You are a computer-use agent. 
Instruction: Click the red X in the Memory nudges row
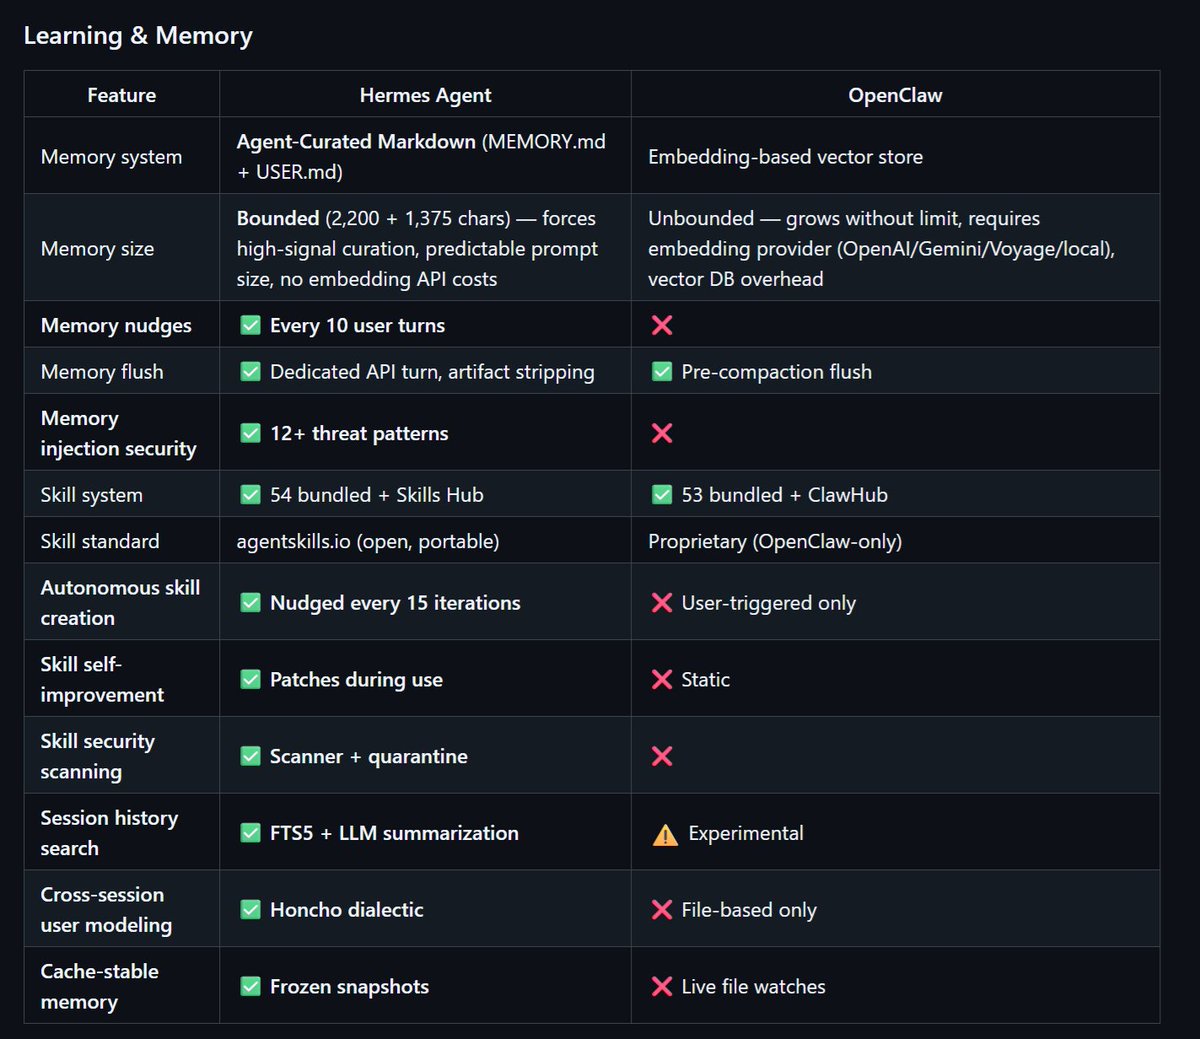pos(662,325)
